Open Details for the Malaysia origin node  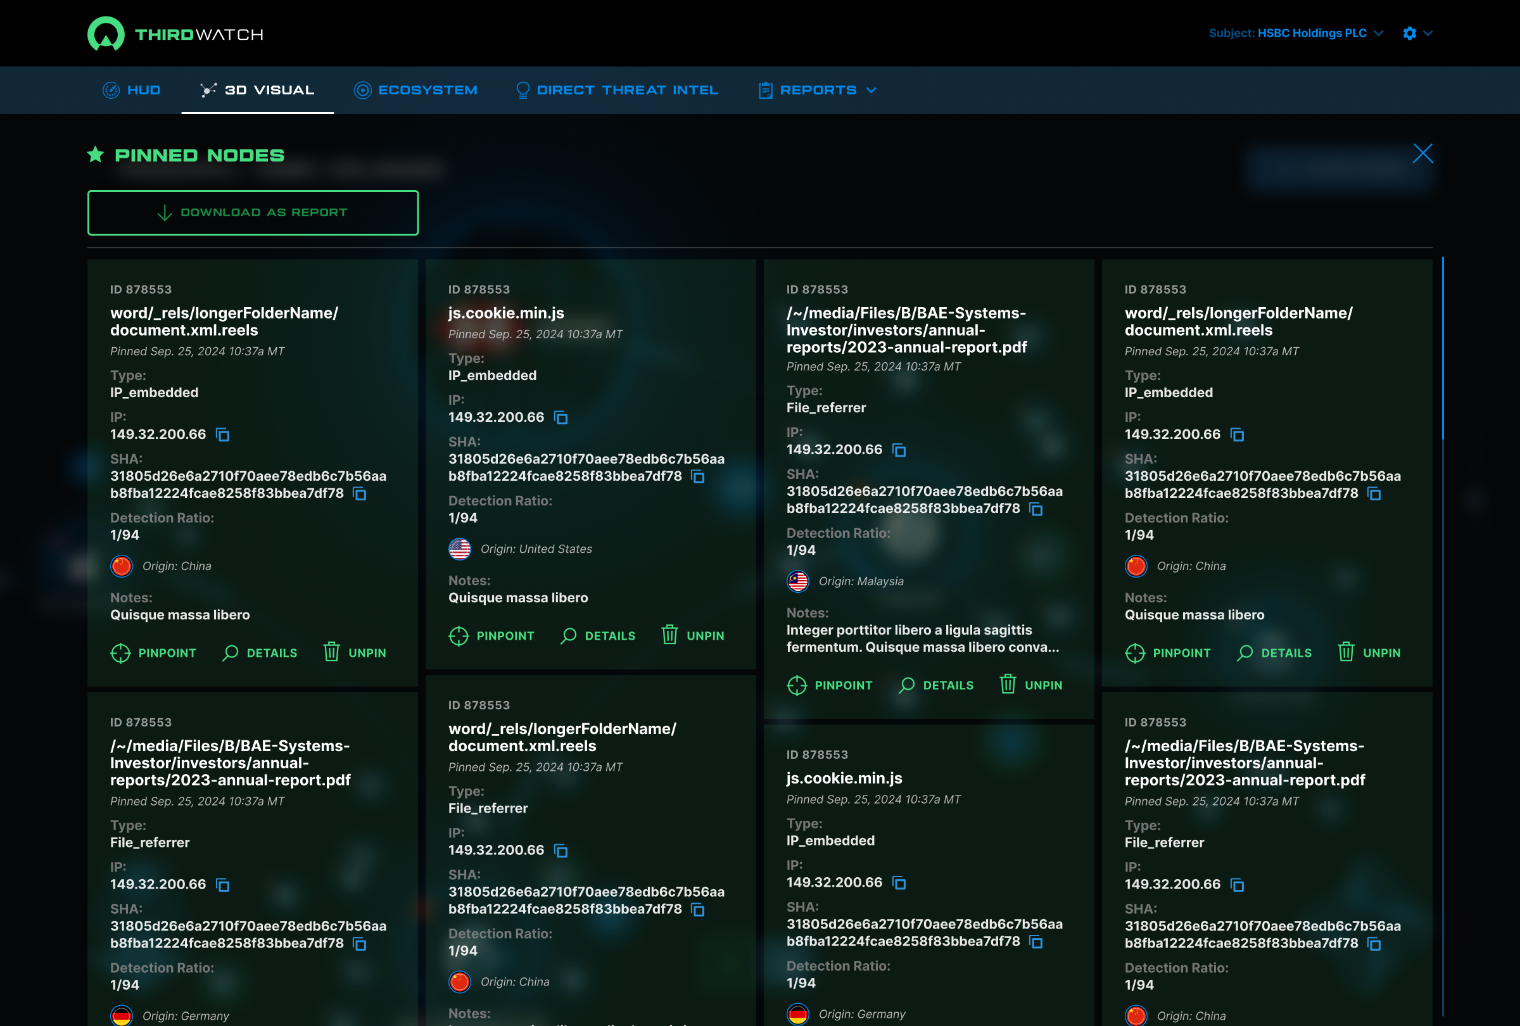(x=936, y=685)
